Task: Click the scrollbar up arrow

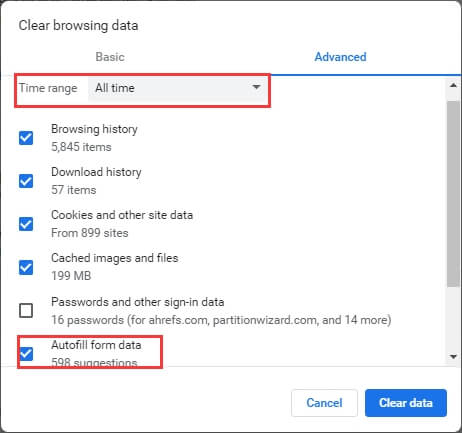Action: (453, 85)
